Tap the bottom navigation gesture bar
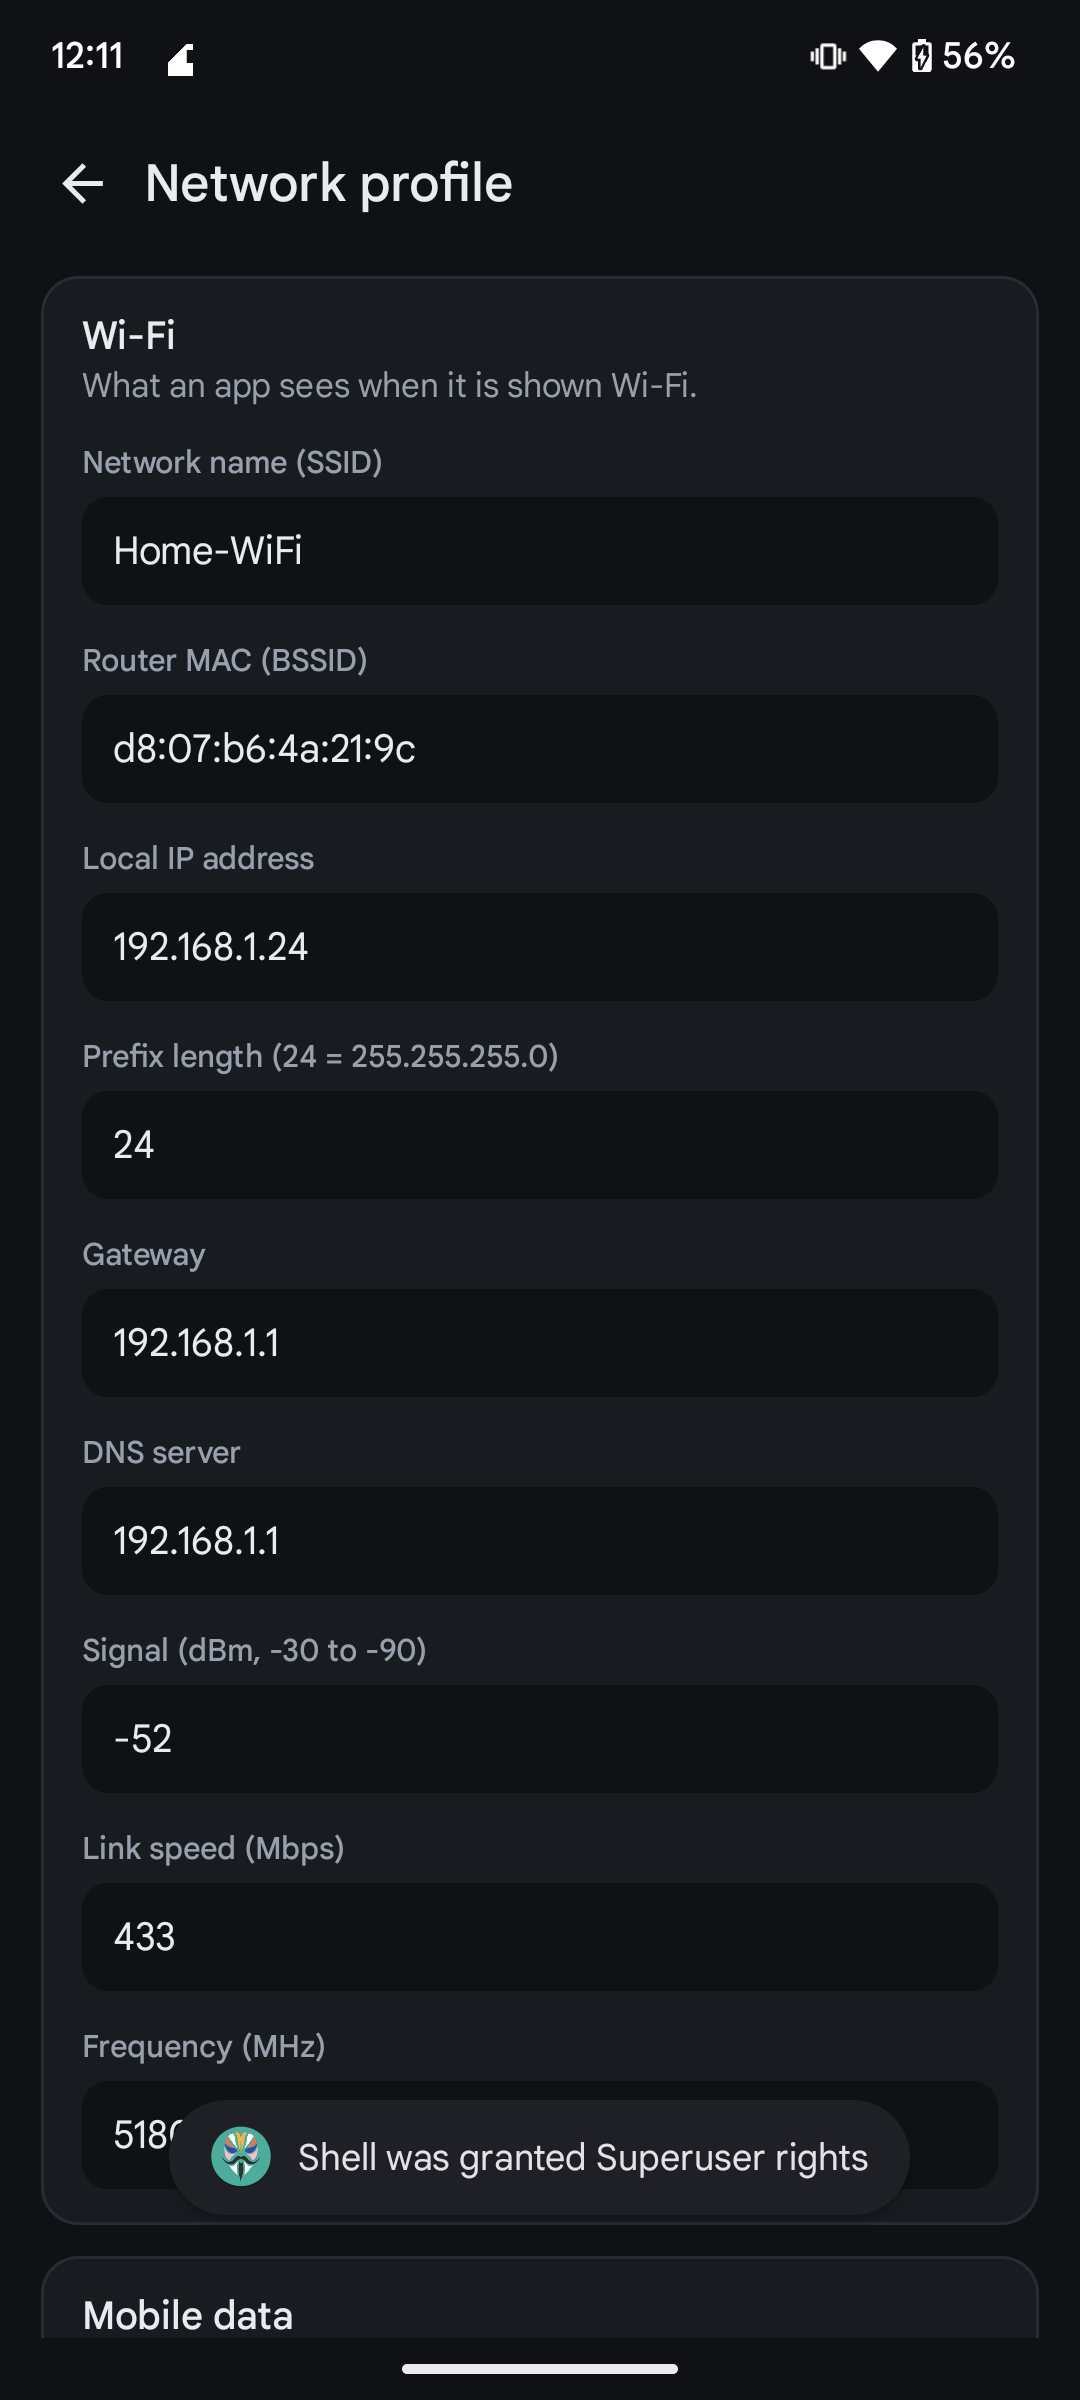 click(540, 2368)
